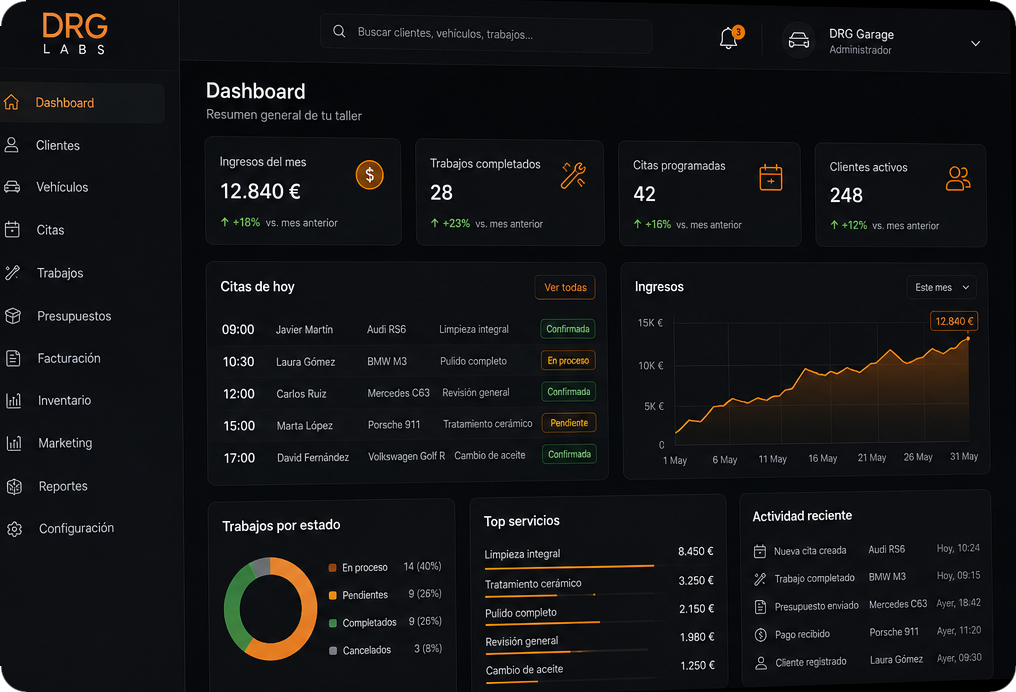Click the calendar icon in Citas programadas card

[x=771, y=178]
